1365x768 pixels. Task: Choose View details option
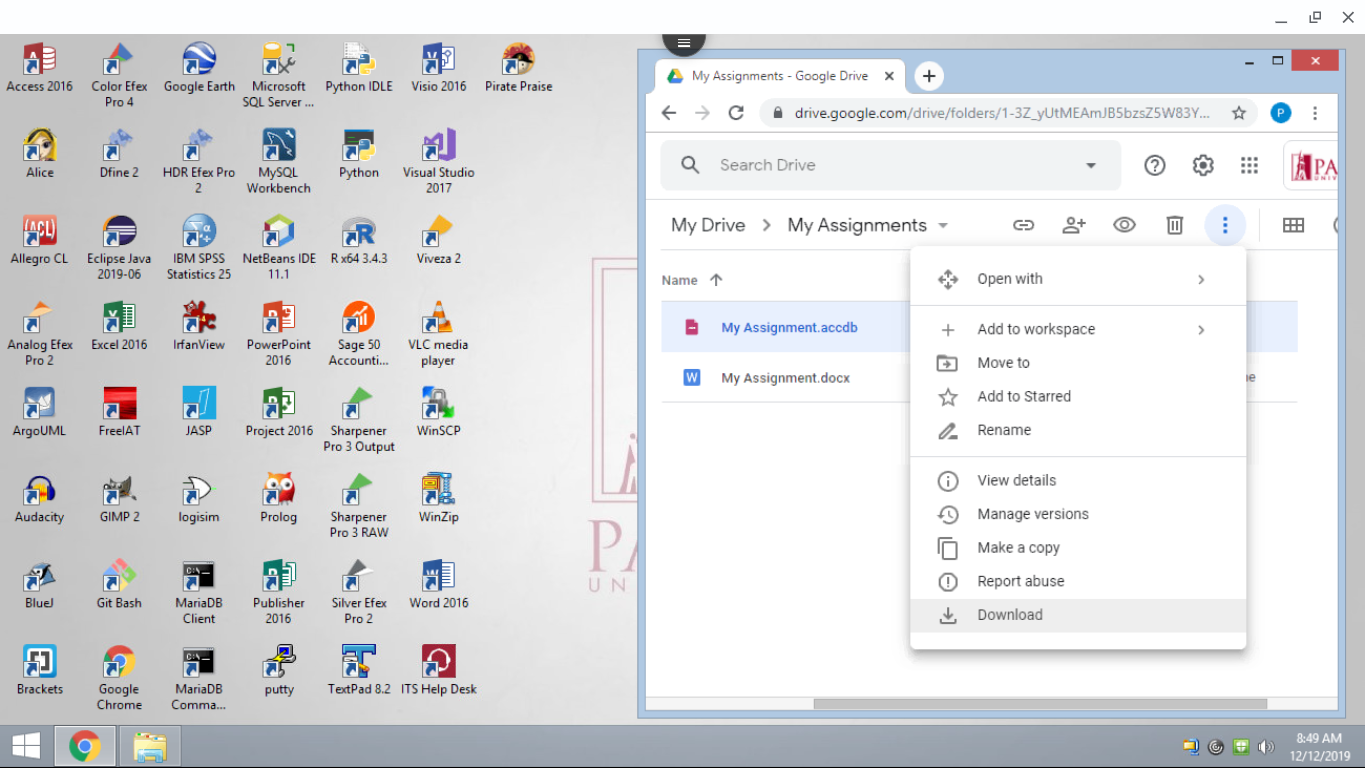tap(1078, 481)
